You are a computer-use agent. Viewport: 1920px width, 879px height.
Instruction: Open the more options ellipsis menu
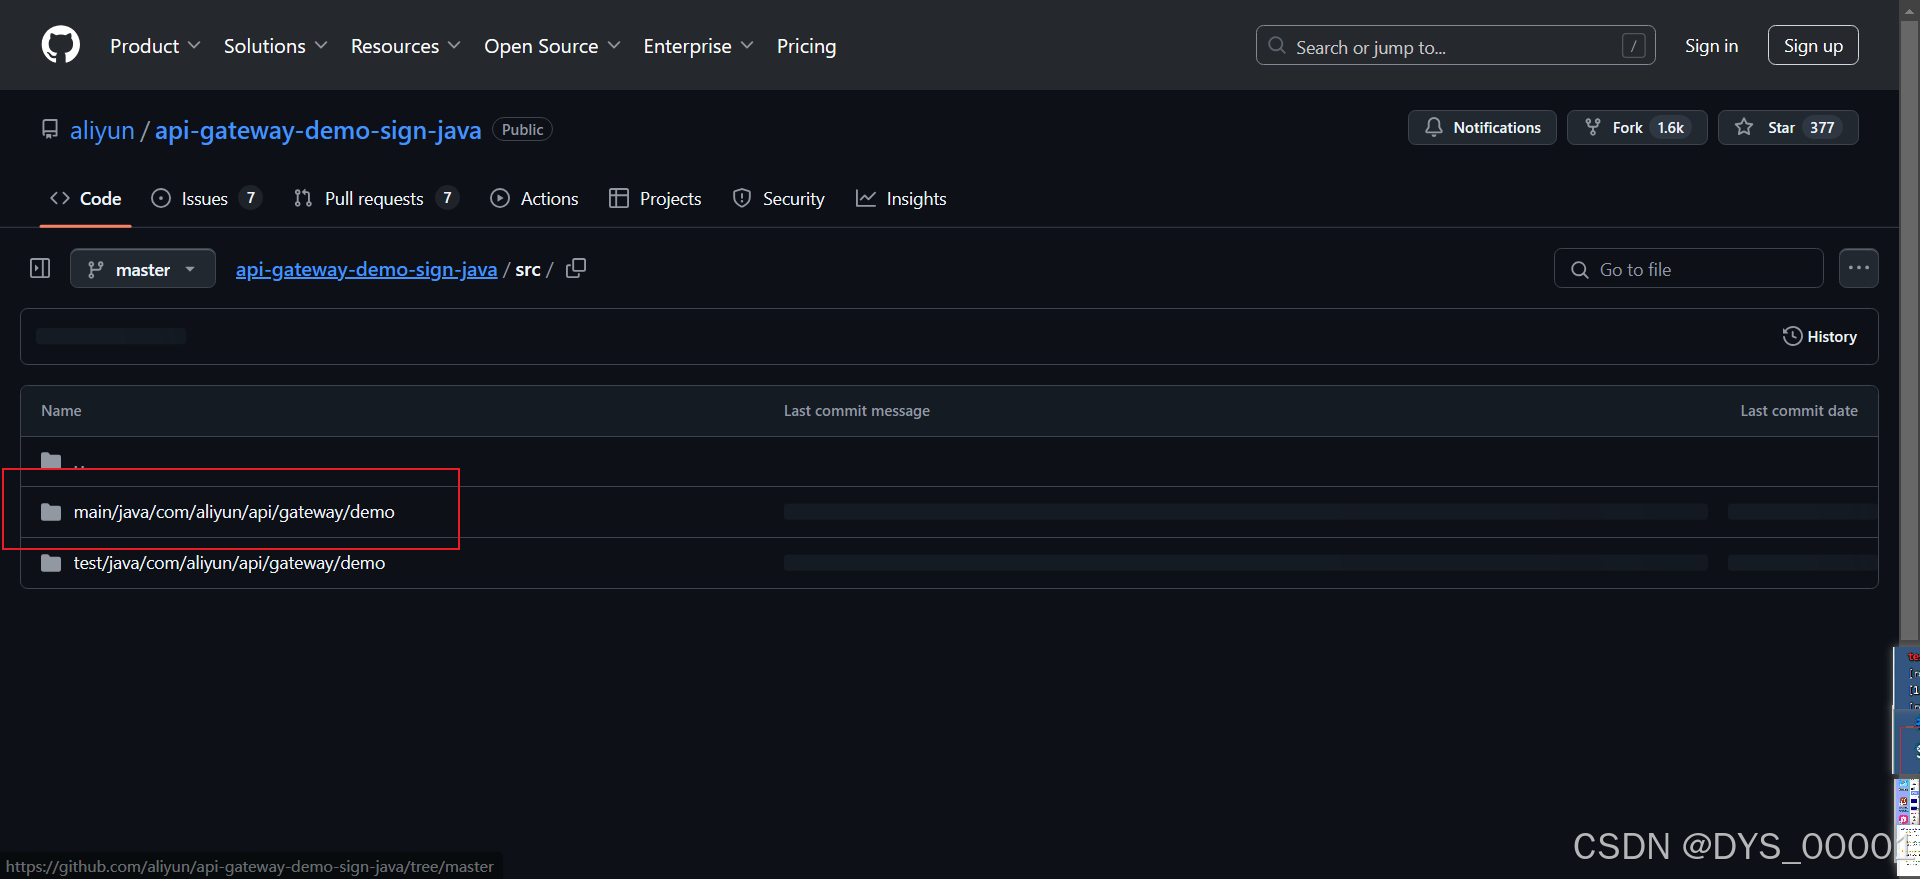1859,268
